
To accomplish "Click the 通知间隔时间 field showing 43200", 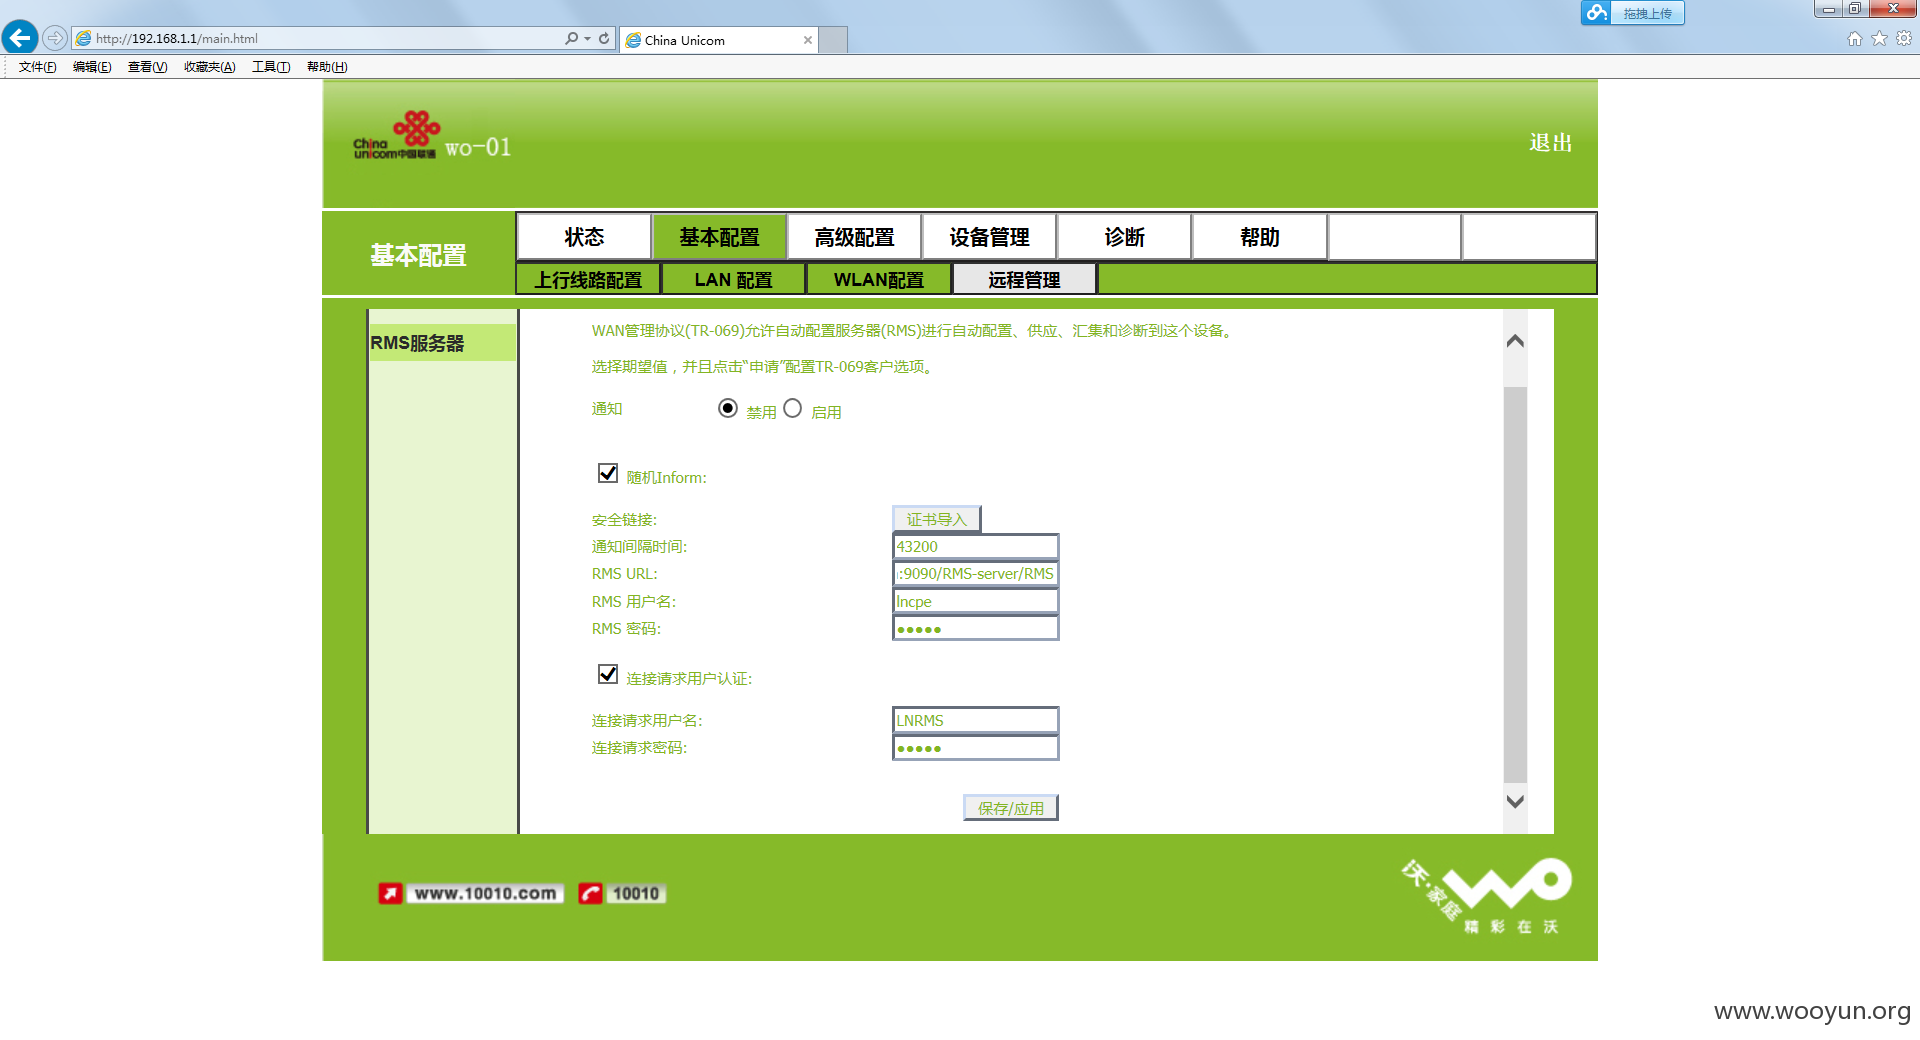I will 975,547.
